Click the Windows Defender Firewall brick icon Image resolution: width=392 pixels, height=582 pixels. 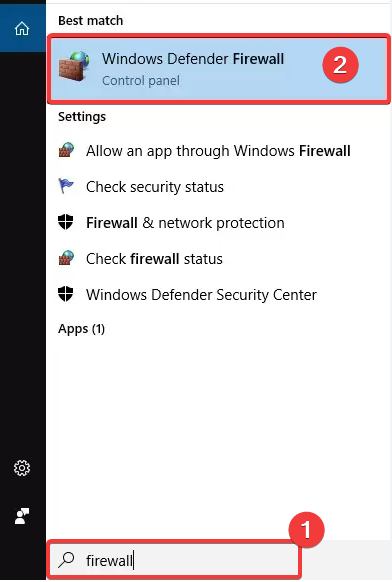74,66
